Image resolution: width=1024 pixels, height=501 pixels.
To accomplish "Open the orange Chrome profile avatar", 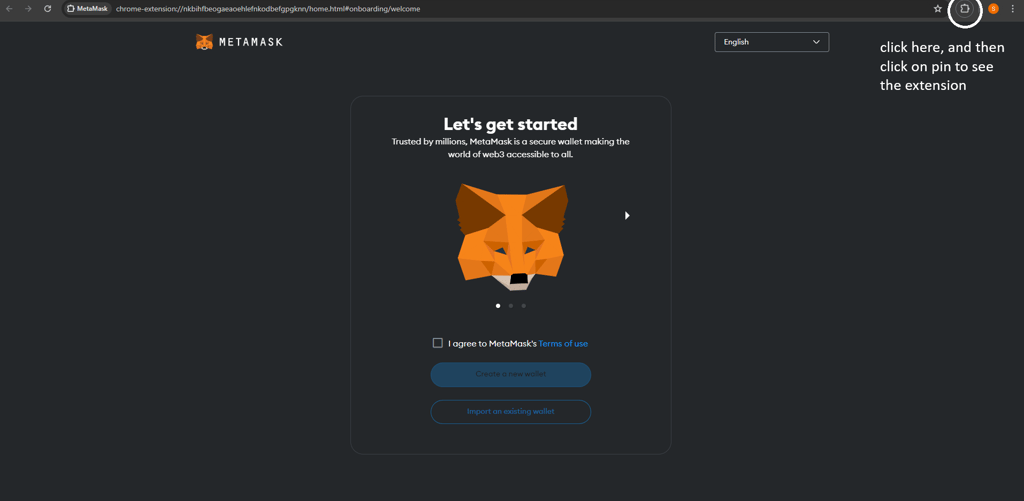I will (993, 9).
